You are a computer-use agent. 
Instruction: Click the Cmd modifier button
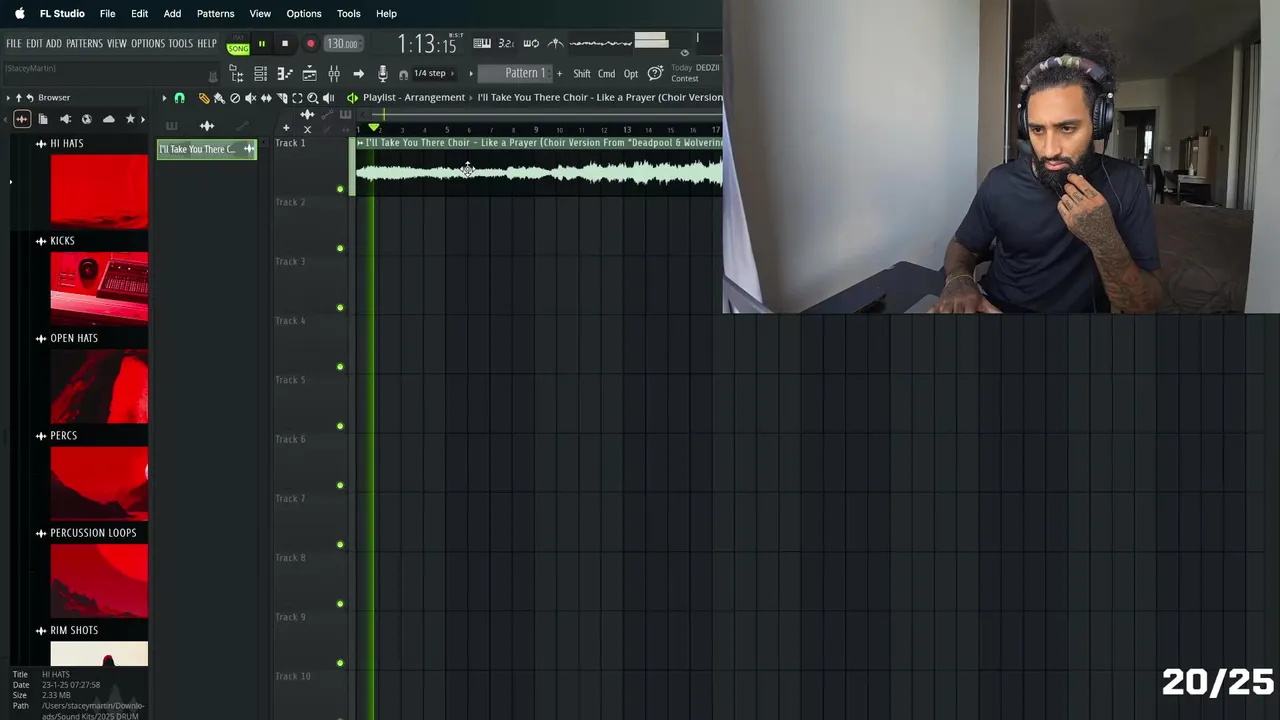coord(607,74)
